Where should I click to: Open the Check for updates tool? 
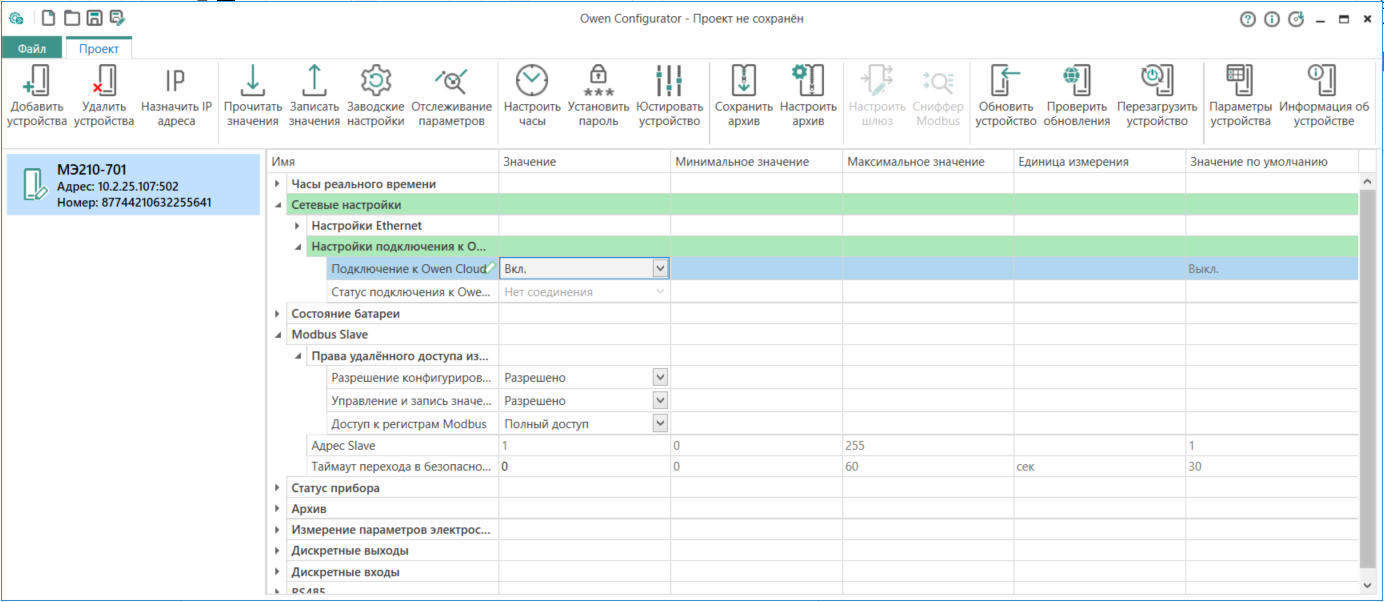[x=1076, y=81]
